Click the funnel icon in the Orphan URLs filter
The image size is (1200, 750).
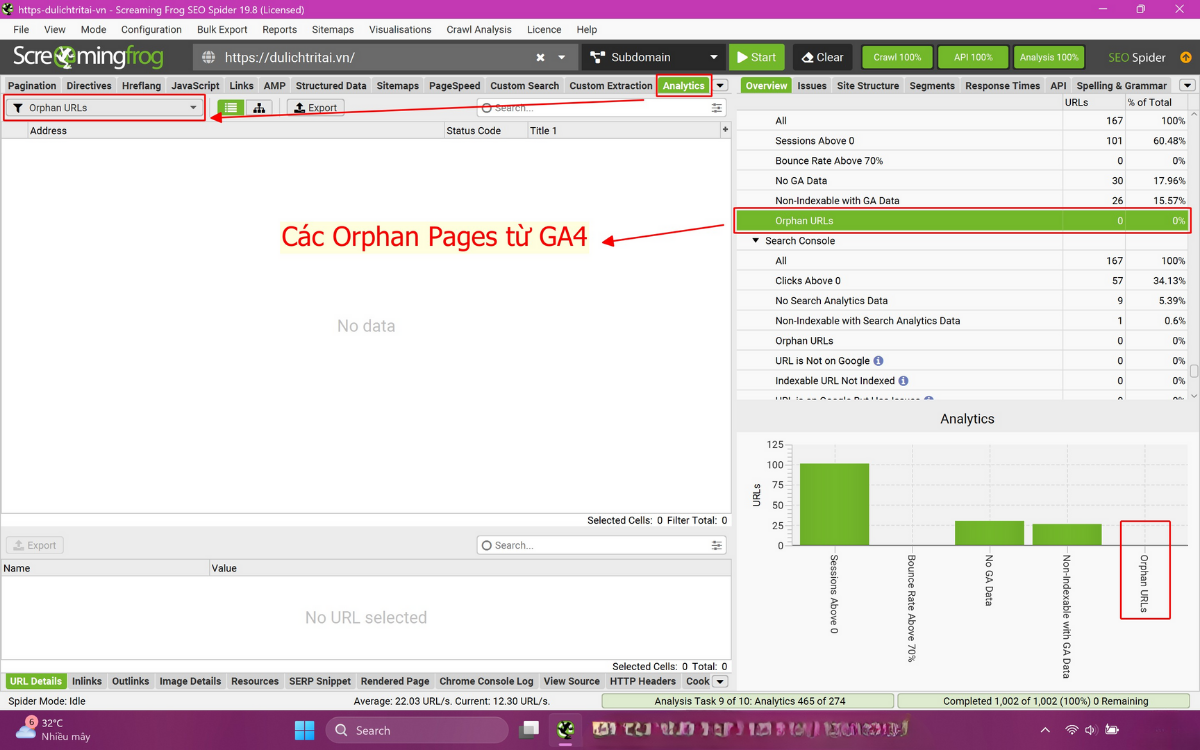point(20,107)
